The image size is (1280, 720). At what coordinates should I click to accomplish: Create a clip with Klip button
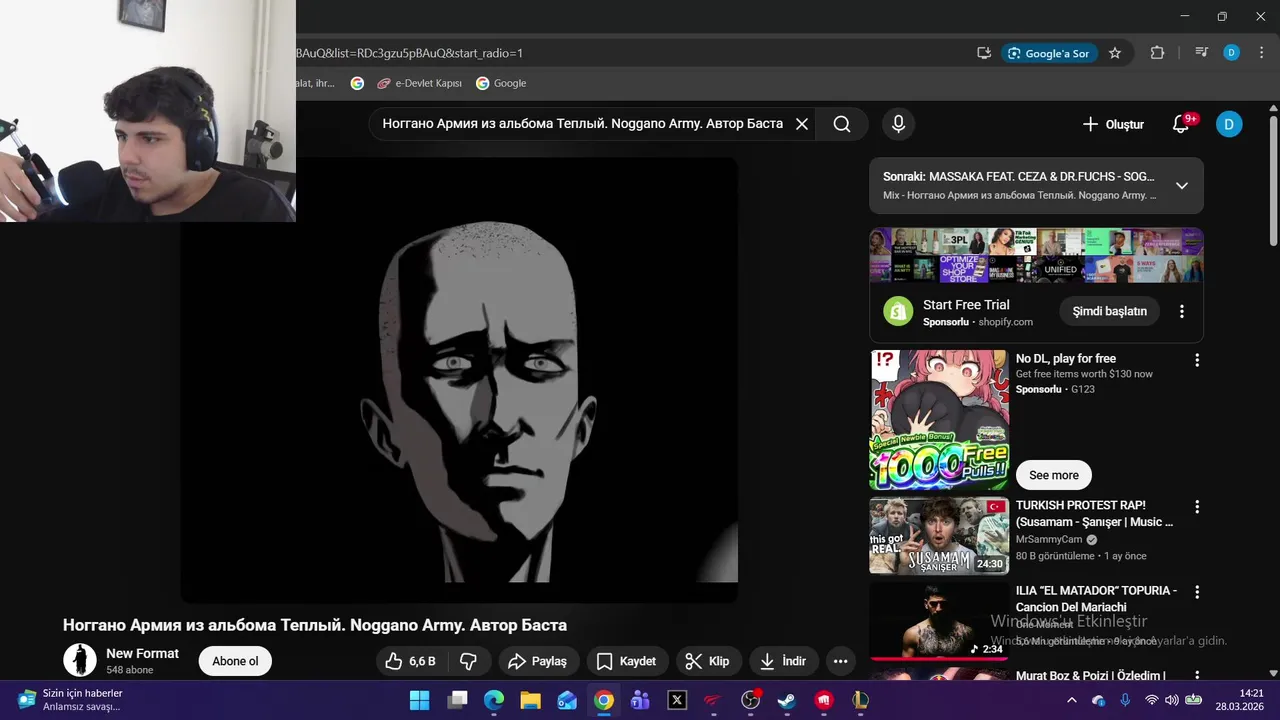[x=707, y=661]
